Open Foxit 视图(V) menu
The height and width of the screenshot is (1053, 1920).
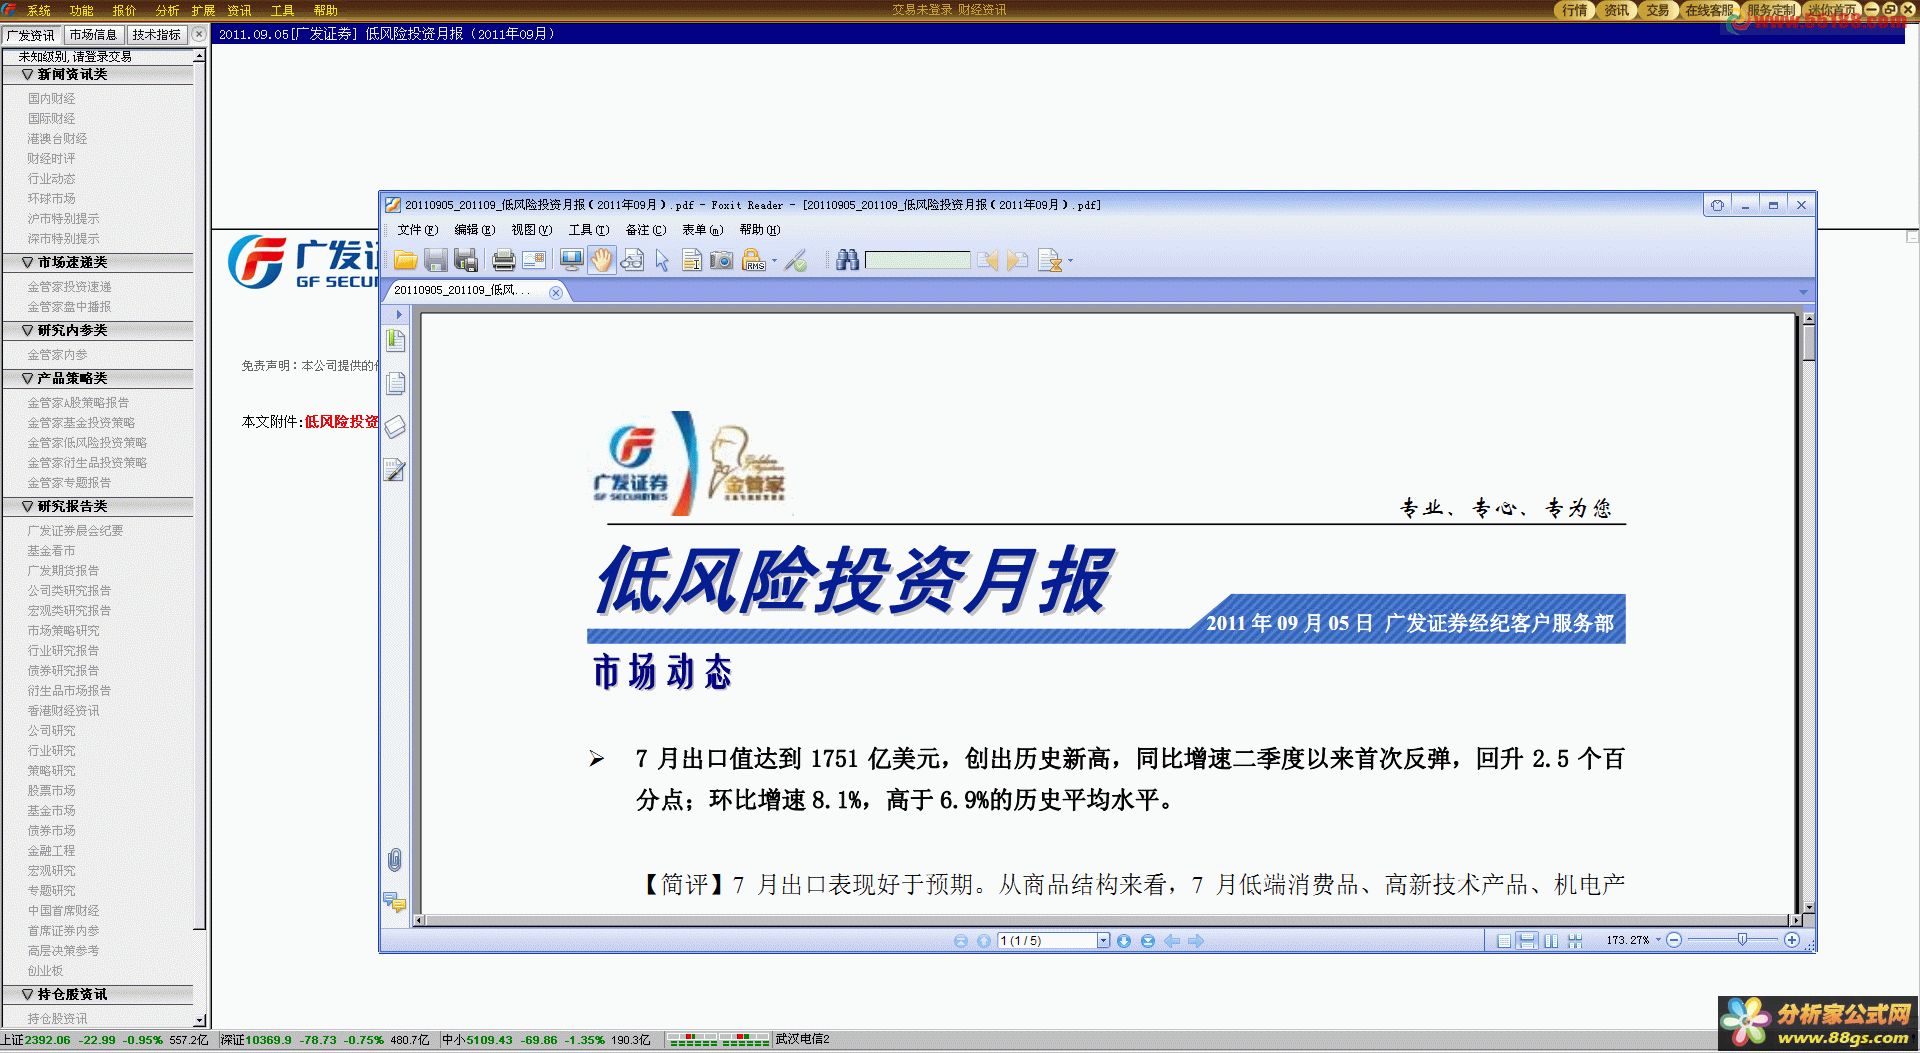tap(532, 230)
